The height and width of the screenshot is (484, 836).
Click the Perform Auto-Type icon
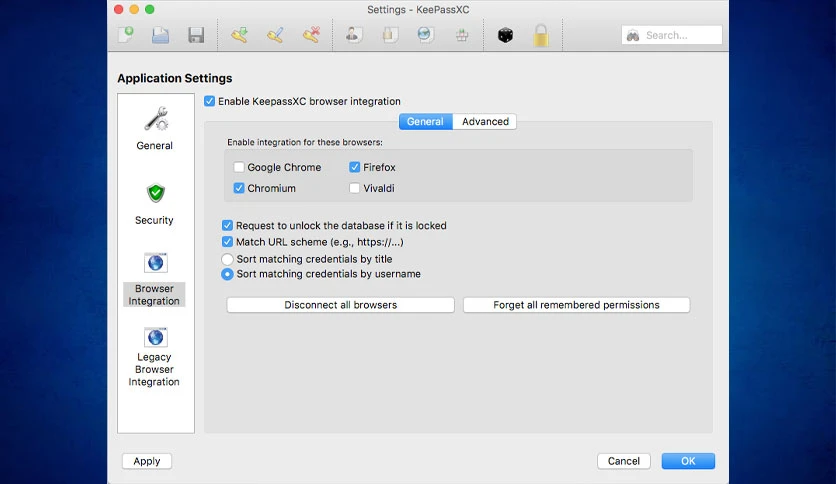click(x=462, y=35)
